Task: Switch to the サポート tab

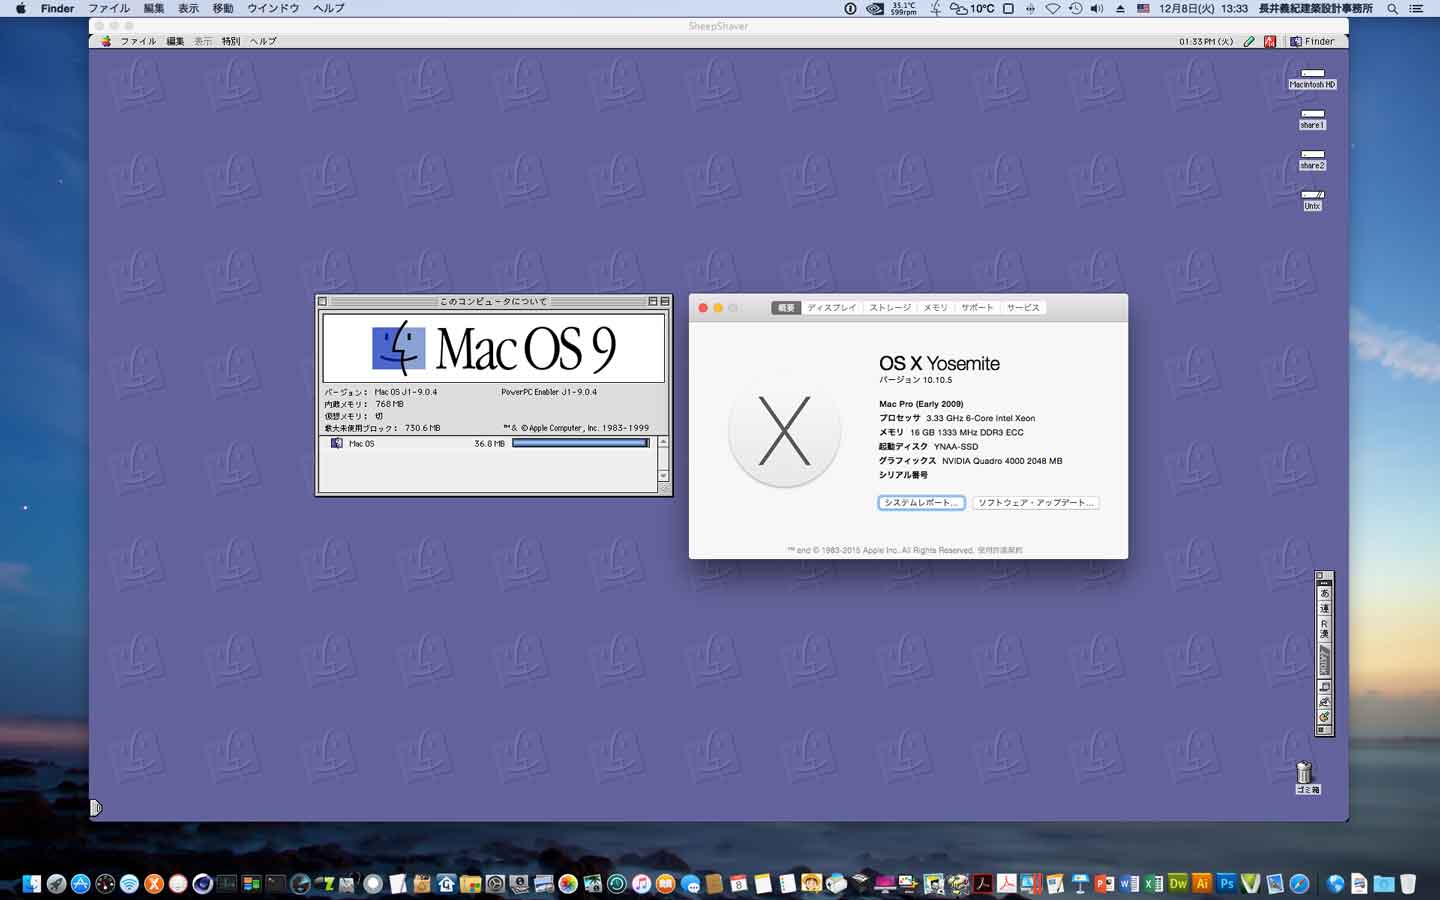Action: pos(977,308)
